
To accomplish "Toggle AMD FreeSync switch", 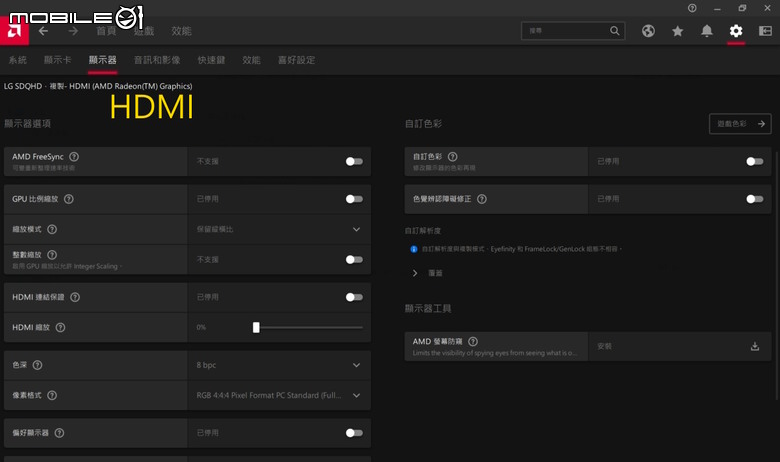I will click(x=354, y=161).
